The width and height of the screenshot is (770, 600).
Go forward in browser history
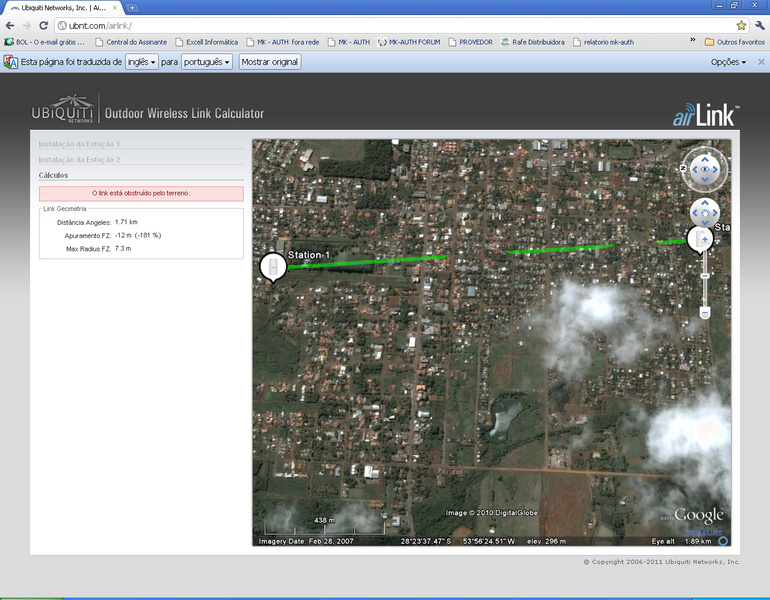(27, 26)
